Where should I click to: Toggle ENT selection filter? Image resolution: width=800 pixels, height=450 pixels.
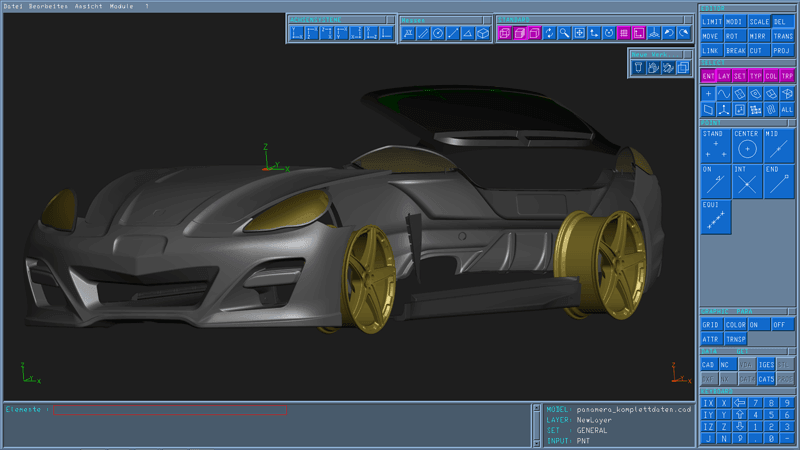point(708,76)
